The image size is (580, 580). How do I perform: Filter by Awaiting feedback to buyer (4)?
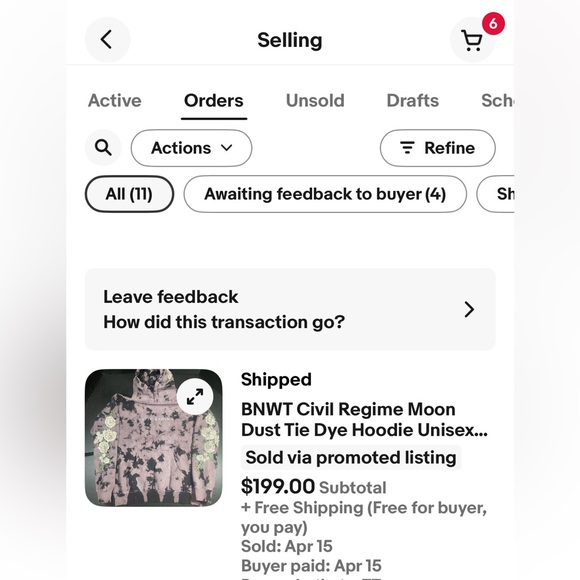click(325, 194)
